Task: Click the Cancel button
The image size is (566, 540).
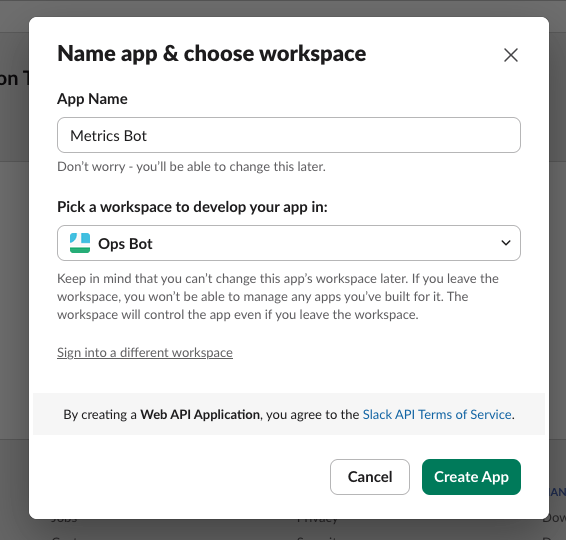Action: tap(370, 477)
